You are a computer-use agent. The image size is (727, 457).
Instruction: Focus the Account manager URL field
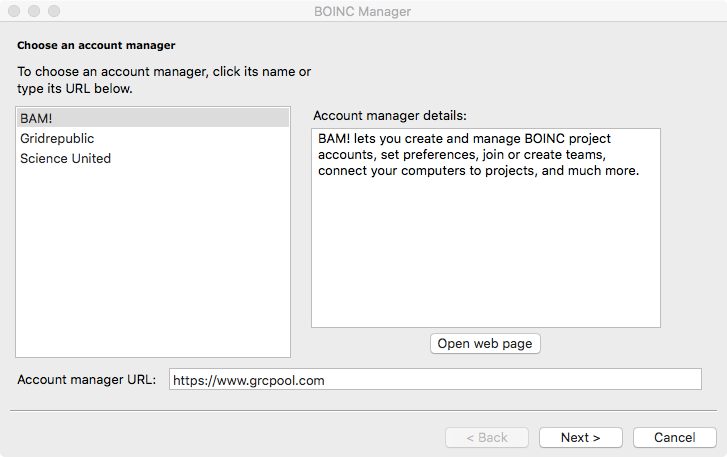point(435,380)
